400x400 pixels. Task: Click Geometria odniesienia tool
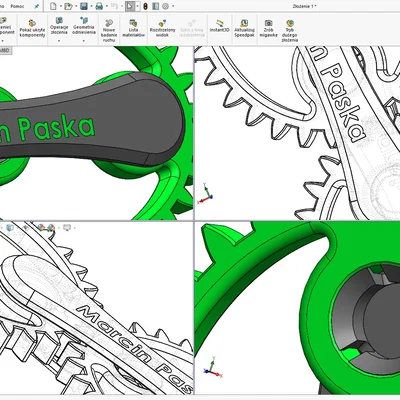coord(84,26)
